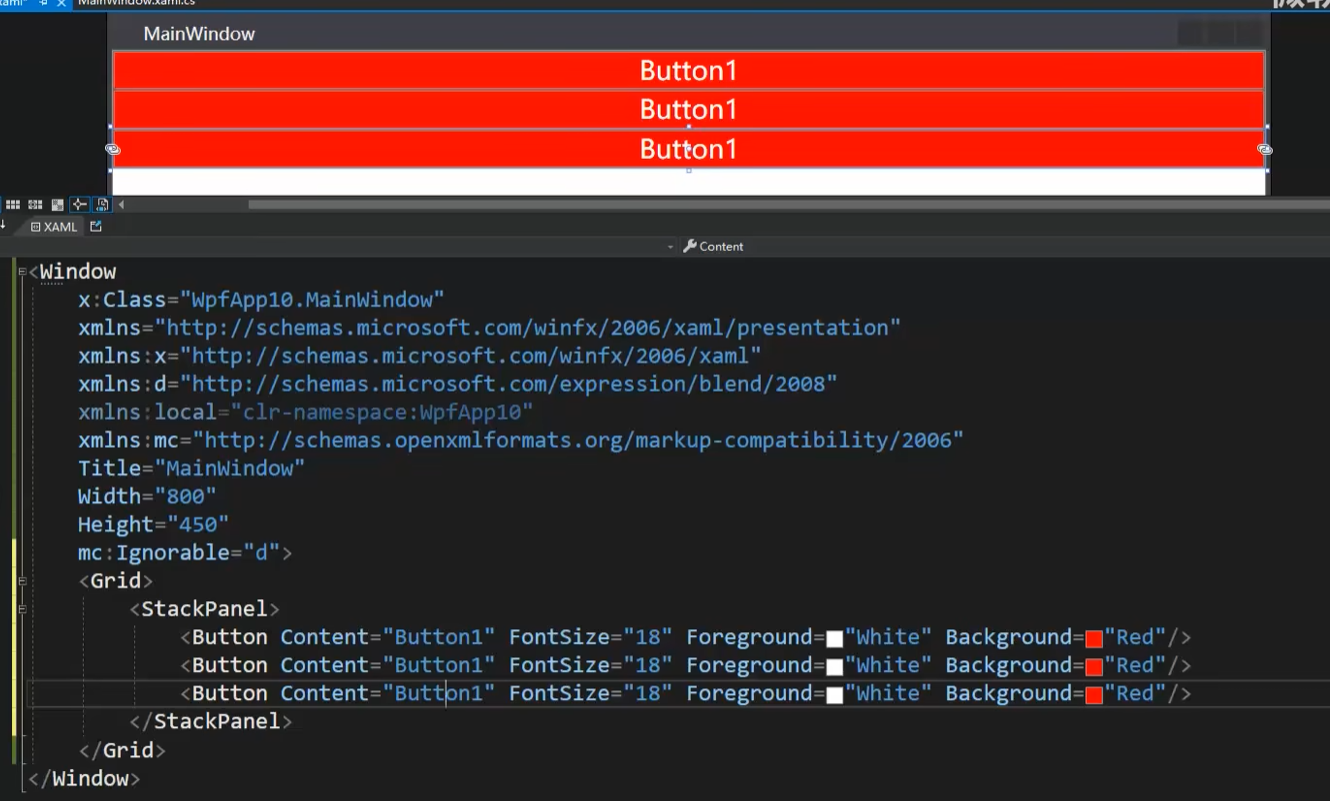Click the white Foreground swatch on second Button
The width and height of the screenshot is (1330, 801).
835,665
